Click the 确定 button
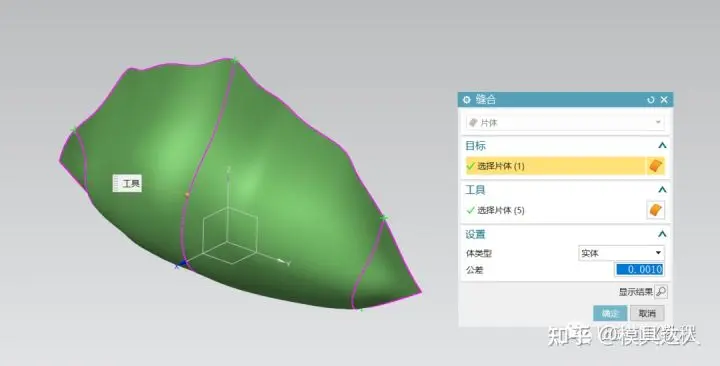The image size is (720, 366). (x=610, y=314)
